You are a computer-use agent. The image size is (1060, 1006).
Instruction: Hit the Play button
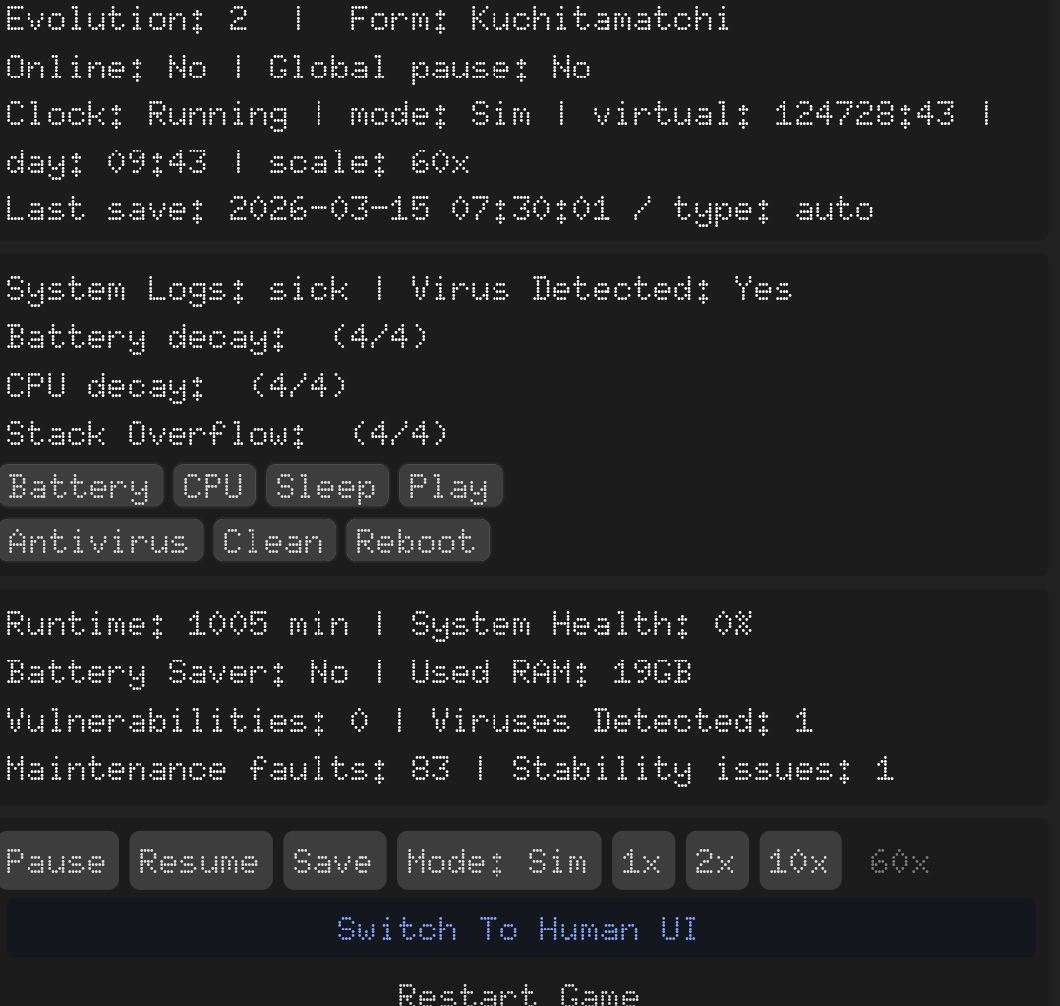pos(449,486)
